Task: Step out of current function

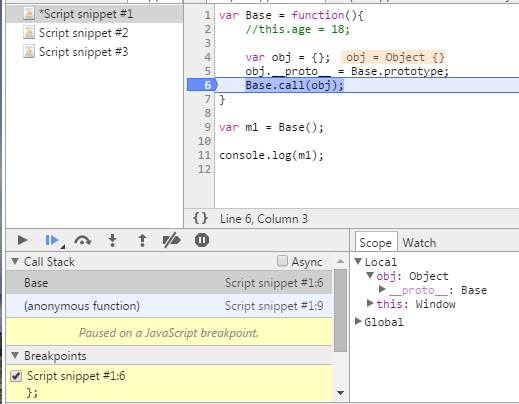Action: coord(142,240)
